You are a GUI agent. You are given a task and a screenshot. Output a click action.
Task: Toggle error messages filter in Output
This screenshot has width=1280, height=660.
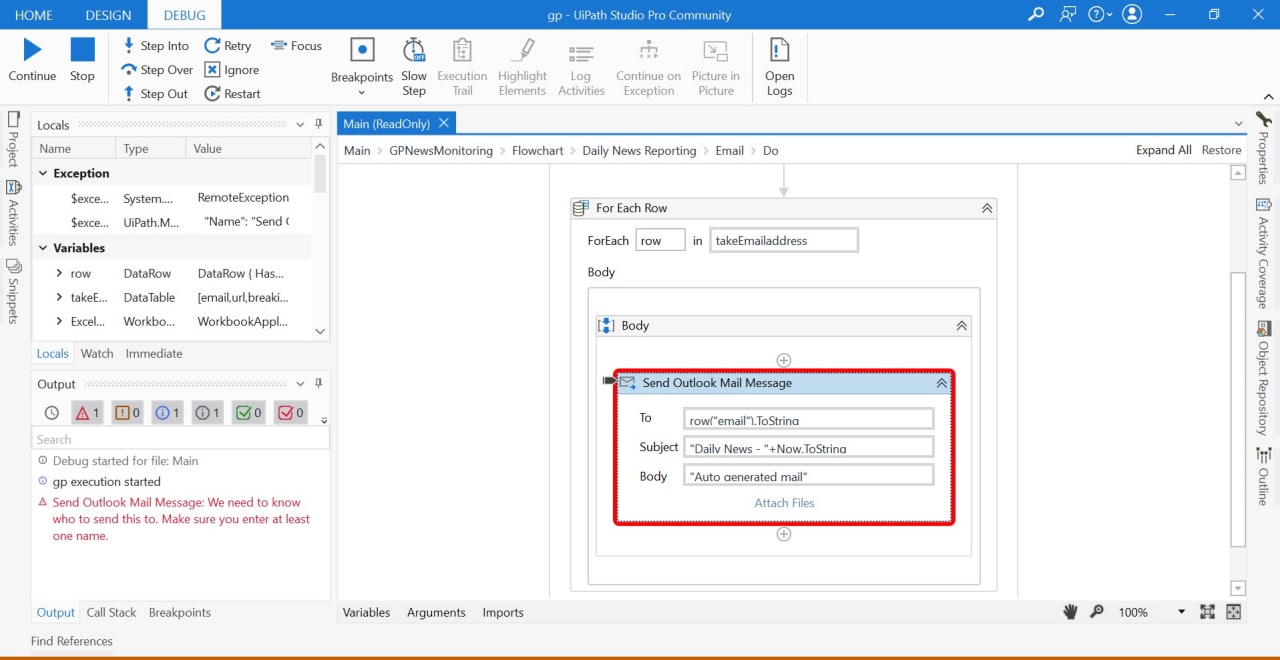[87, 412]
